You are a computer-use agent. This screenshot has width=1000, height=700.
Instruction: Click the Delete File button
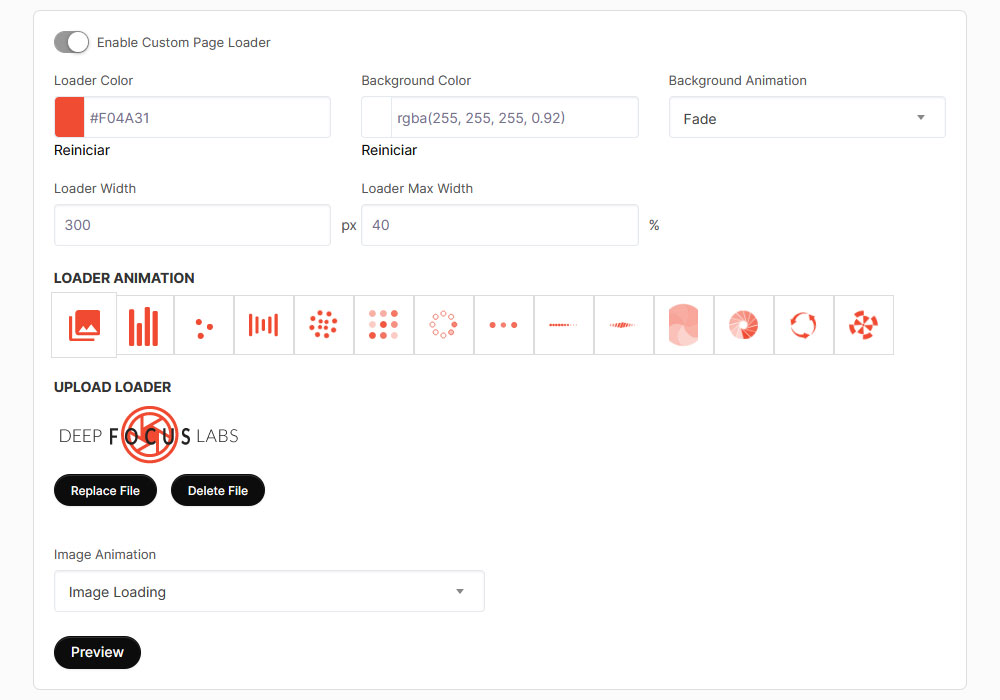[217, 490]
